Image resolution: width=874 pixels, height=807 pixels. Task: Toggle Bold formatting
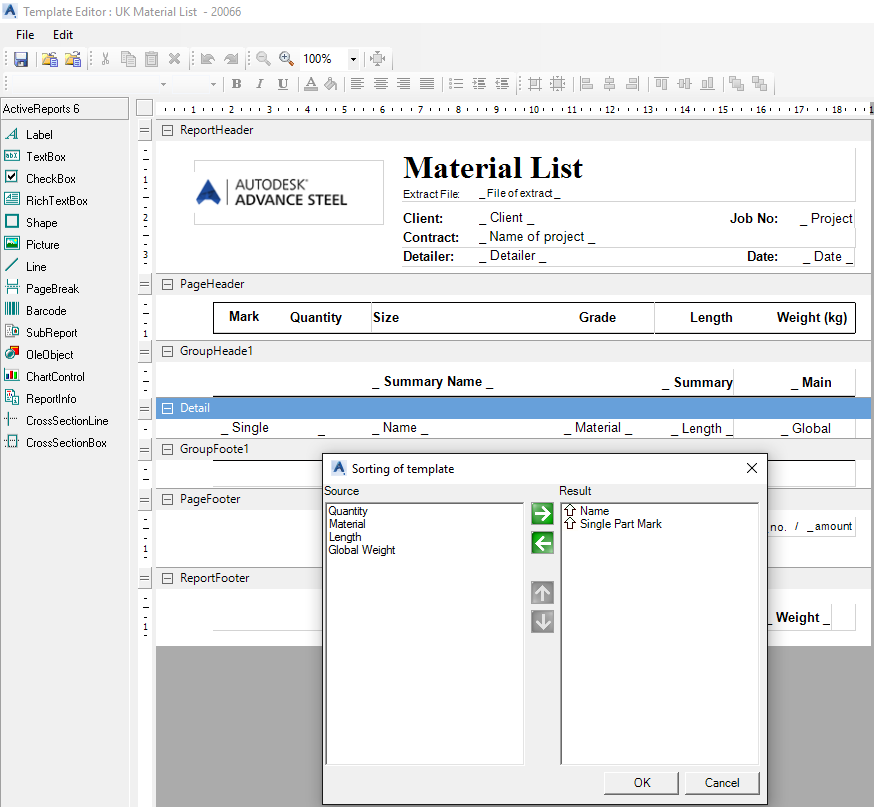point(236,84)
